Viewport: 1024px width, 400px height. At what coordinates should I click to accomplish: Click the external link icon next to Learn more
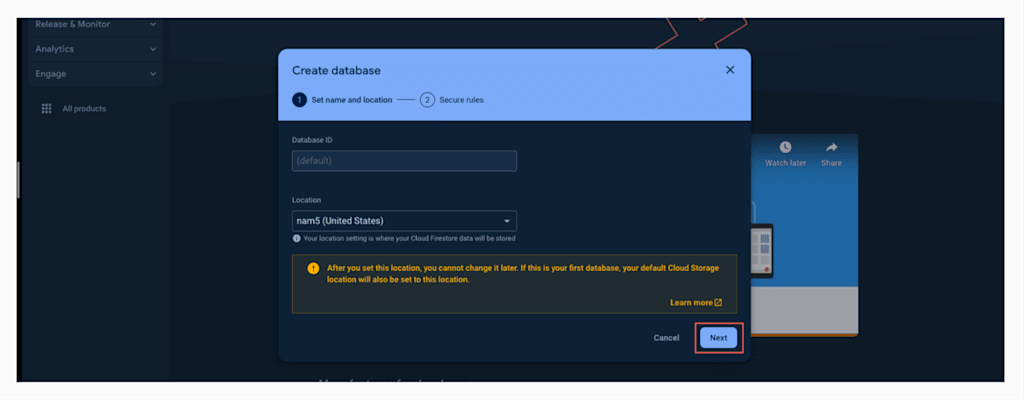718,303
